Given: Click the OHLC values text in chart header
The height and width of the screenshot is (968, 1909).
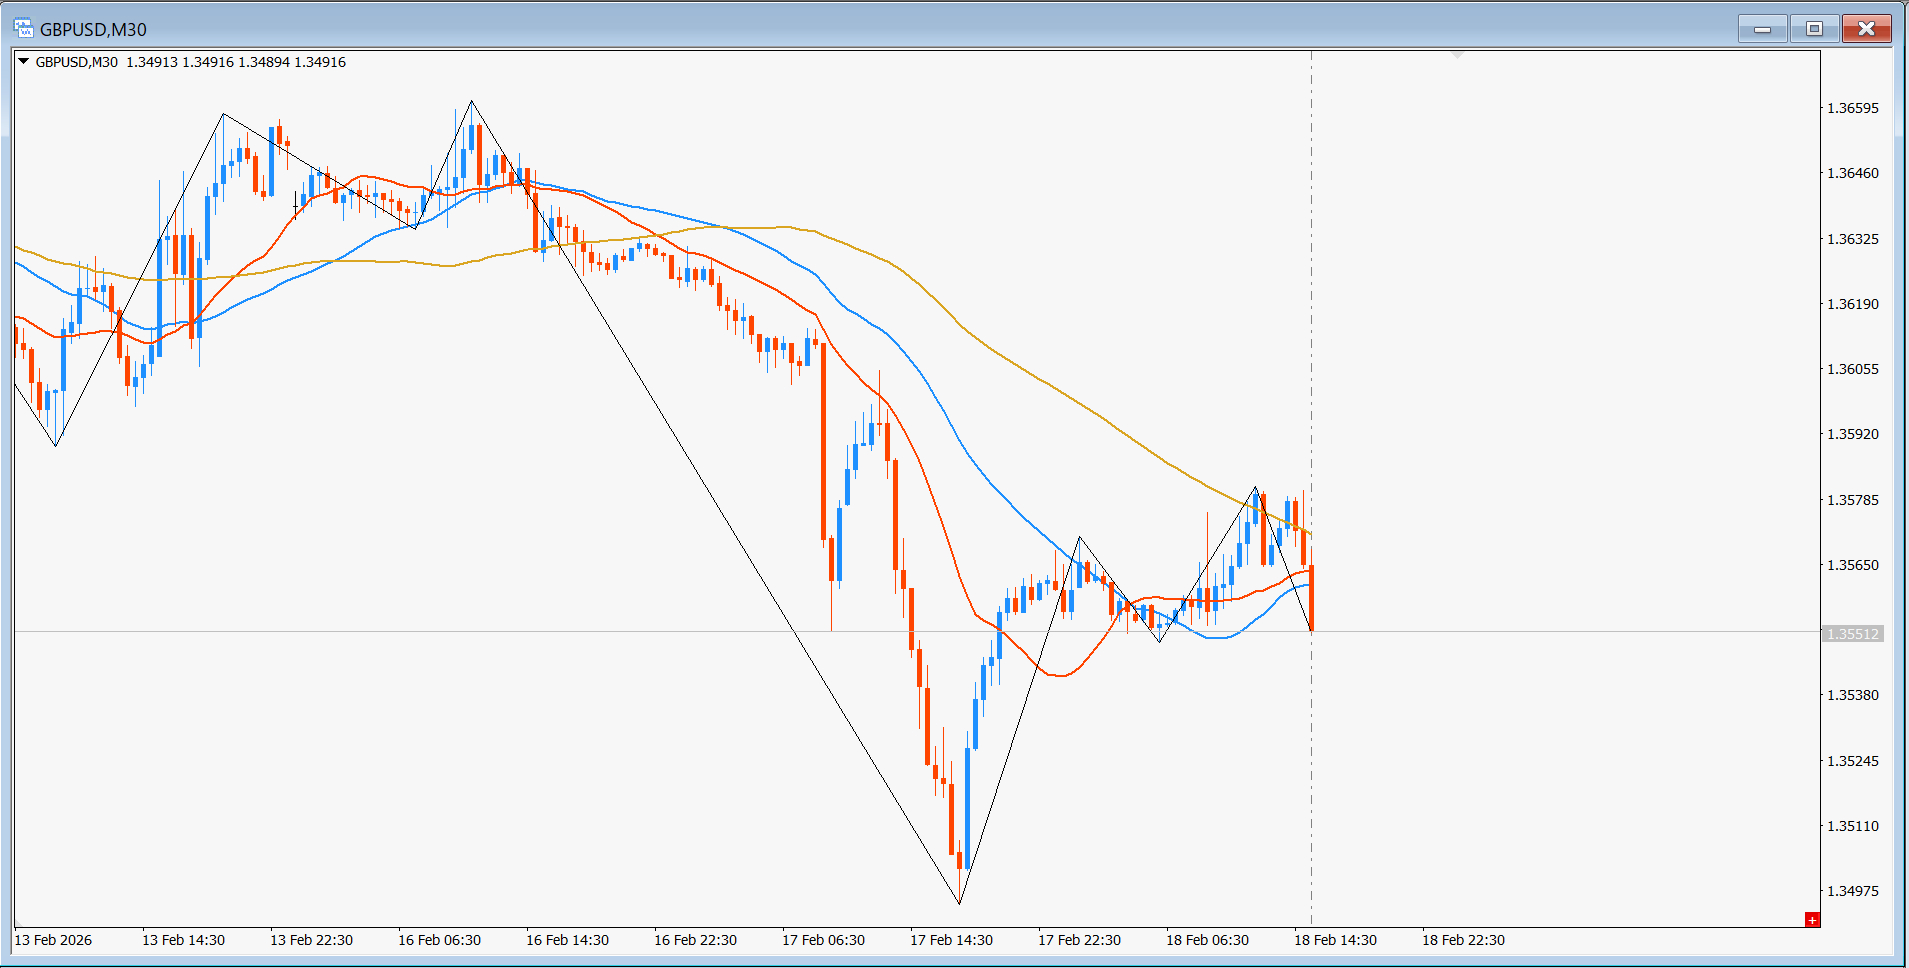Looking at the screenshot, I should point(236,62).
